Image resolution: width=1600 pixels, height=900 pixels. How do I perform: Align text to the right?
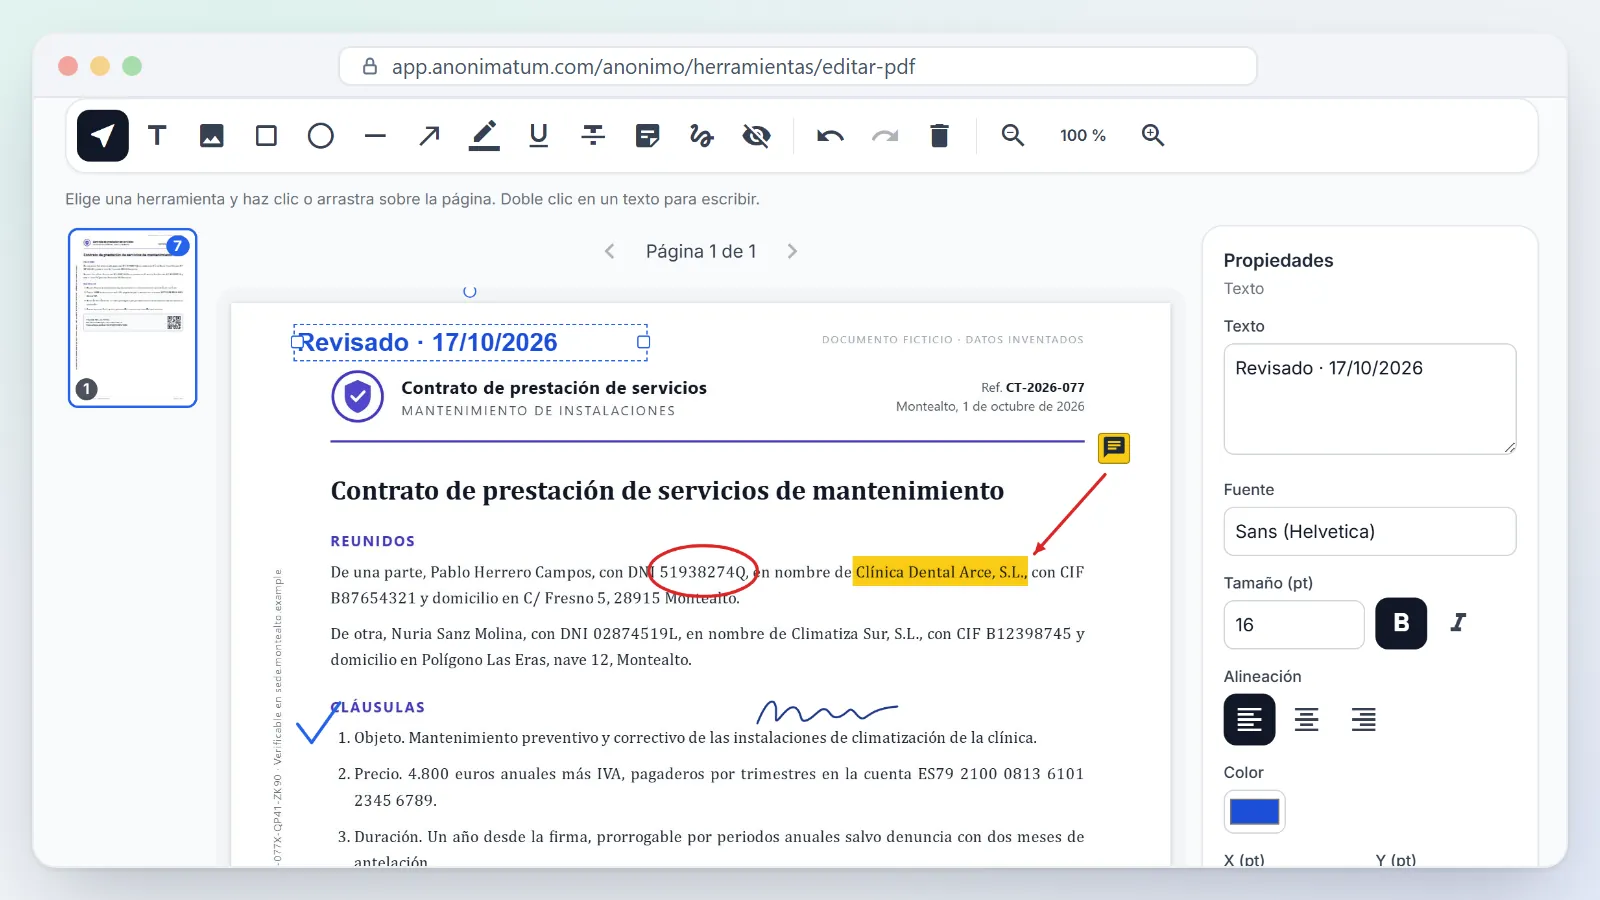point(1364,720)
